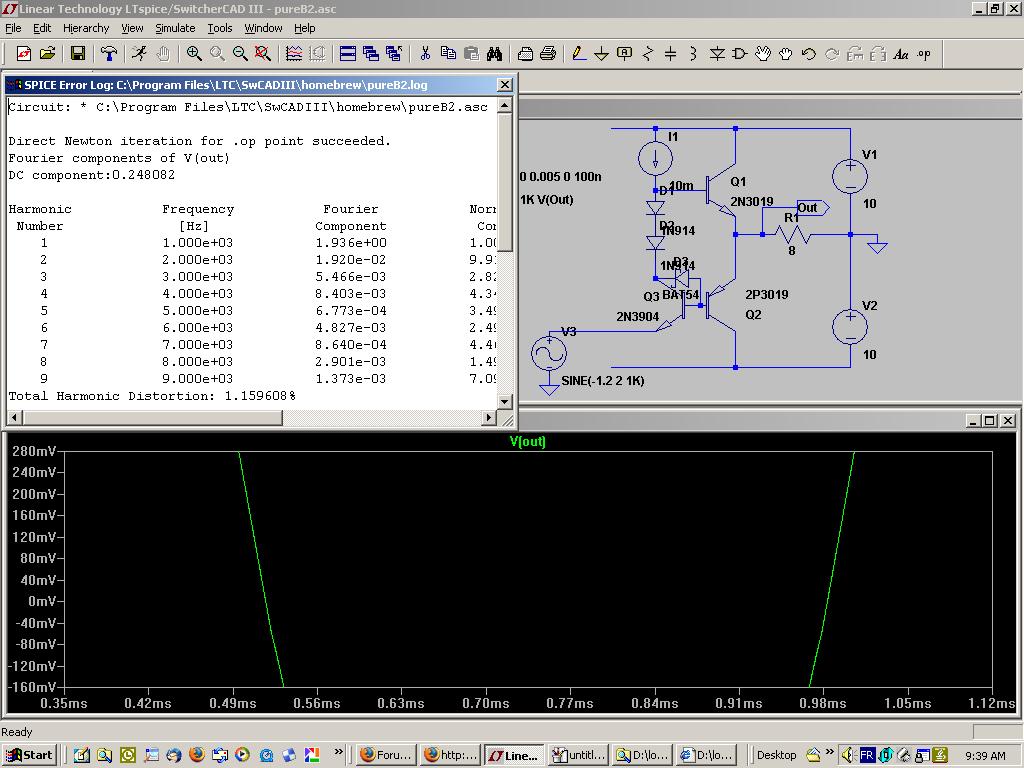The height and width of the screenshot is (768, 1024).
Task: Click the V(out) trace label in plot
Action: (528, 441)
